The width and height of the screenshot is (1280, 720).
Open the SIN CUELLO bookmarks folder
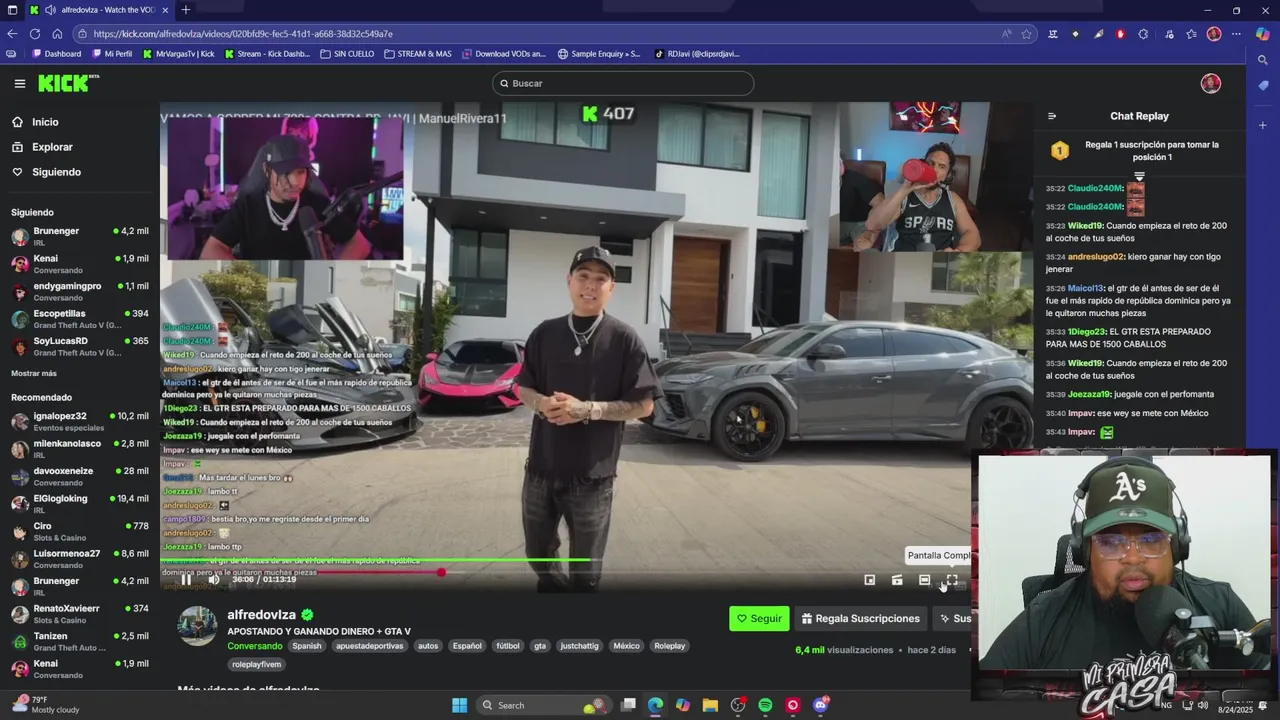pos(347,54)
